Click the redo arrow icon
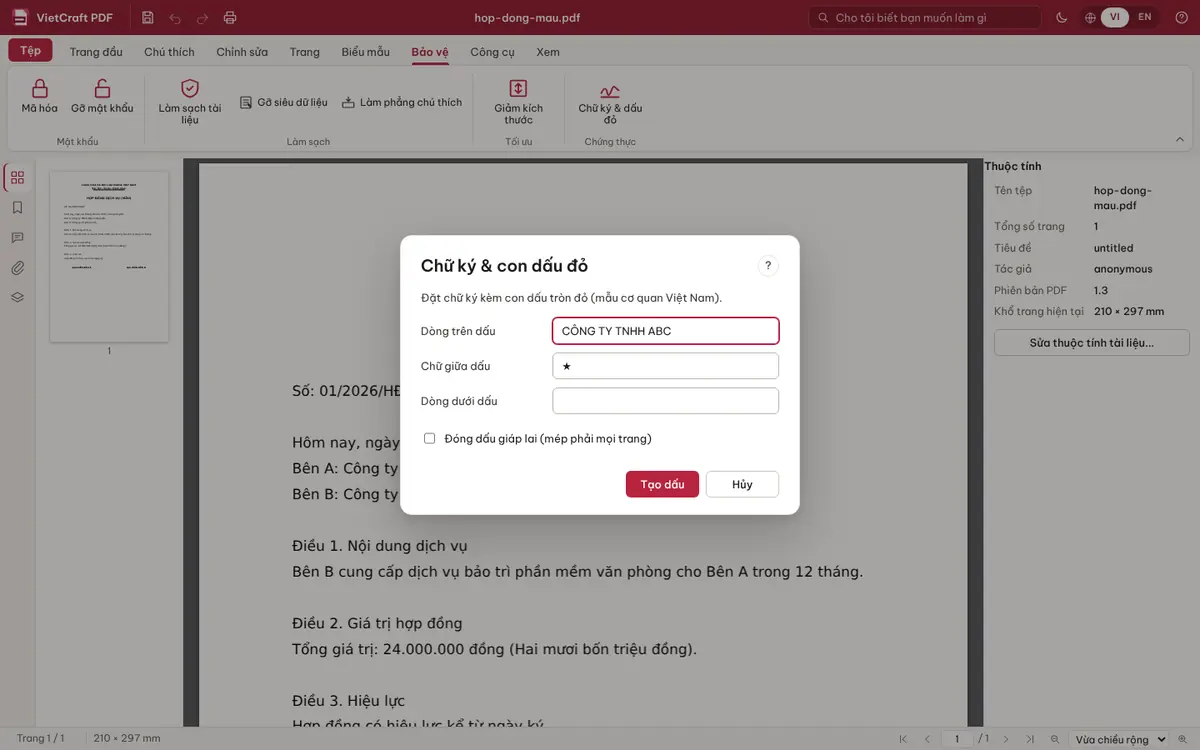The image size is (1200, 750). click(202, 18)
